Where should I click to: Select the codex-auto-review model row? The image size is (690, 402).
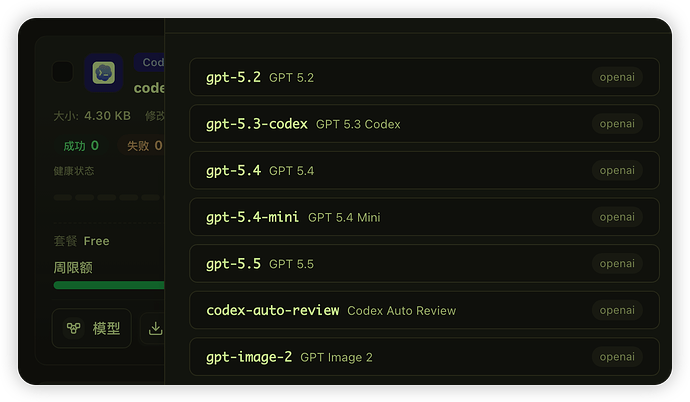coord(424,310)
